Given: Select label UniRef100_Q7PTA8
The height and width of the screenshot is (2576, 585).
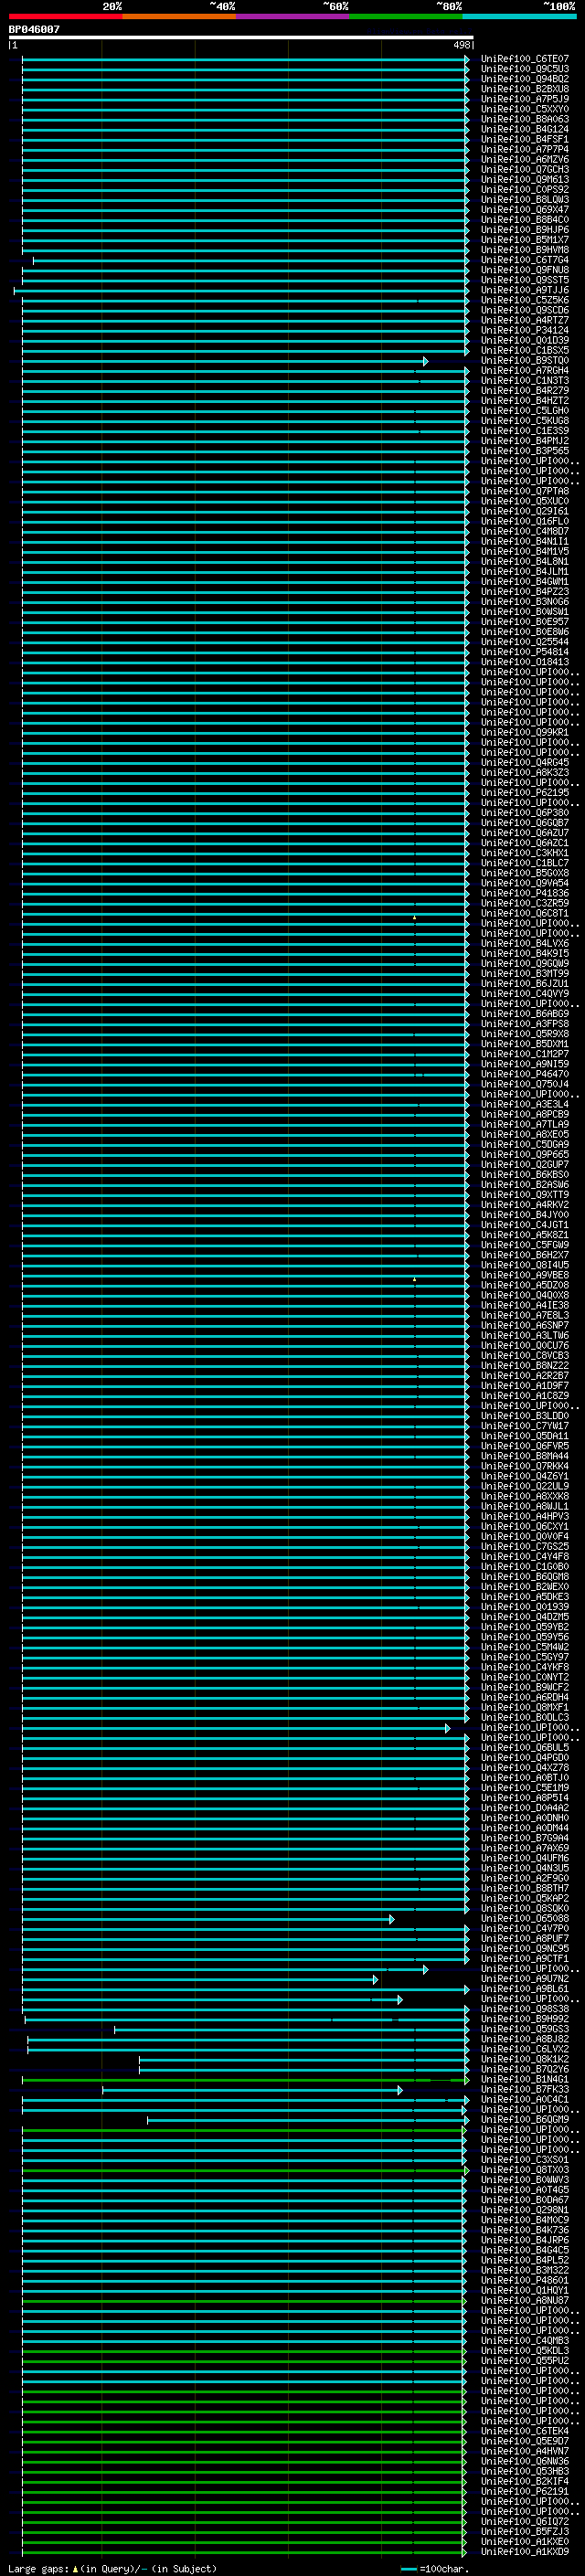Looking at the screenshot, I should (524, 491).
